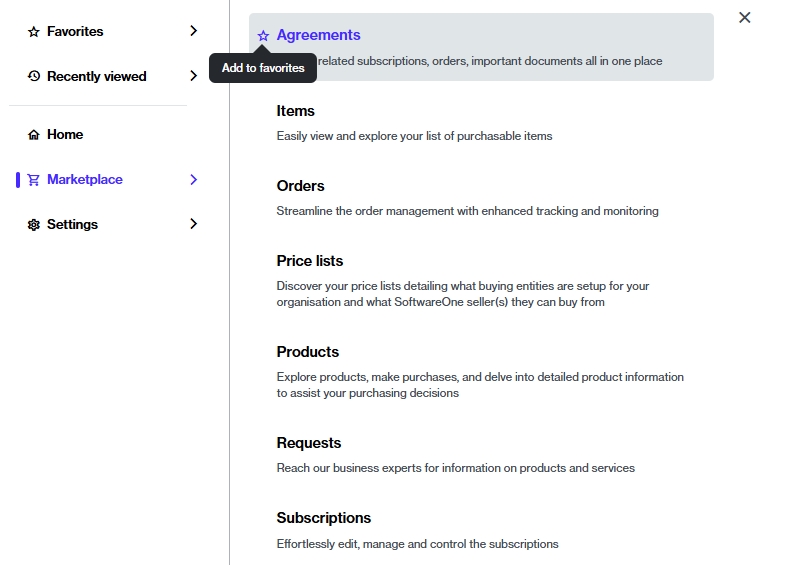Click the Marketplace shopping cart icon

[x=34, y=180]
